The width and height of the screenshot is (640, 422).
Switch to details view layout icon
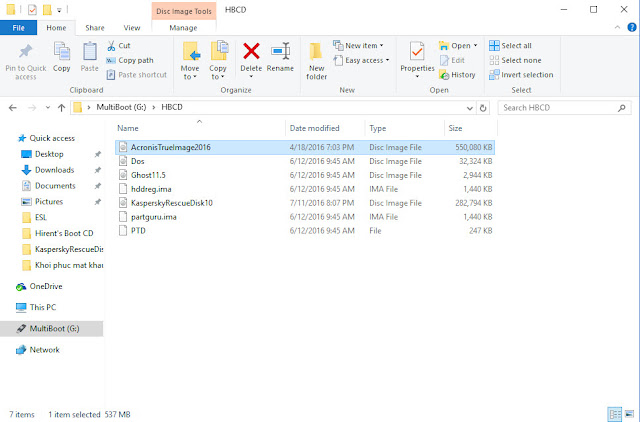[x=615, y=414]
